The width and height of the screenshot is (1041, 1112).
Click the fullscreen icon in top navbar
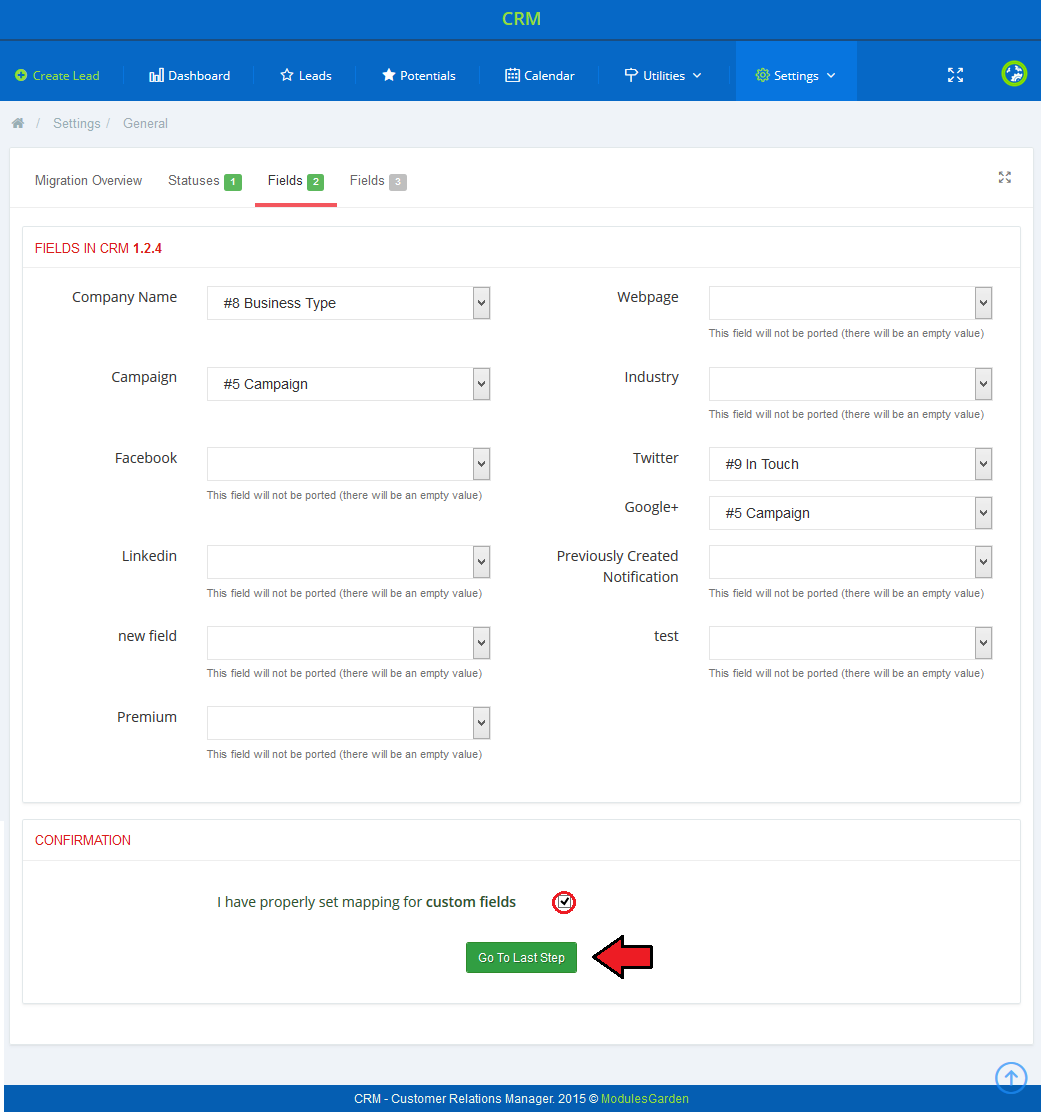[955, 75]
